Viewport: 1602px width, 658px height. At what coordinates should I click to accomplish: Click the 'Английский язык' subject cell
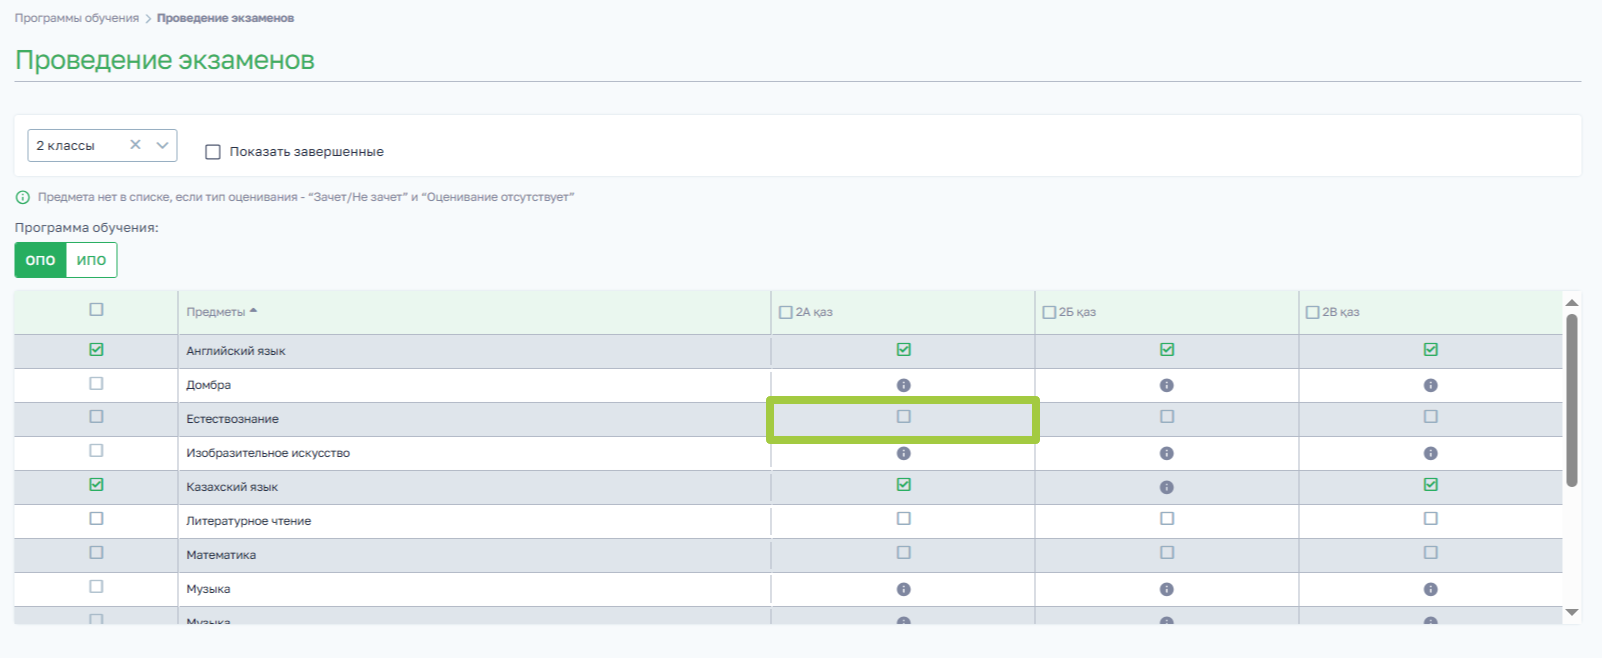[x=474, y=351]
